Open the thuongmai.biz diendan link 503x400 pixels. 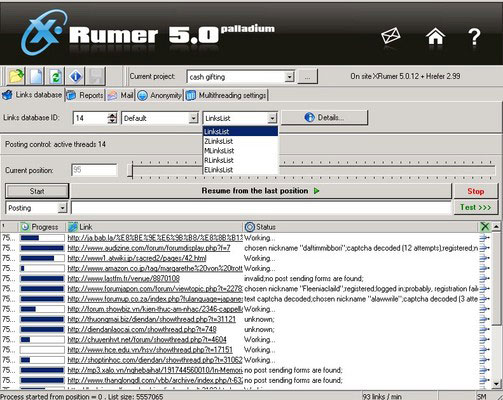tap(151, 319)
